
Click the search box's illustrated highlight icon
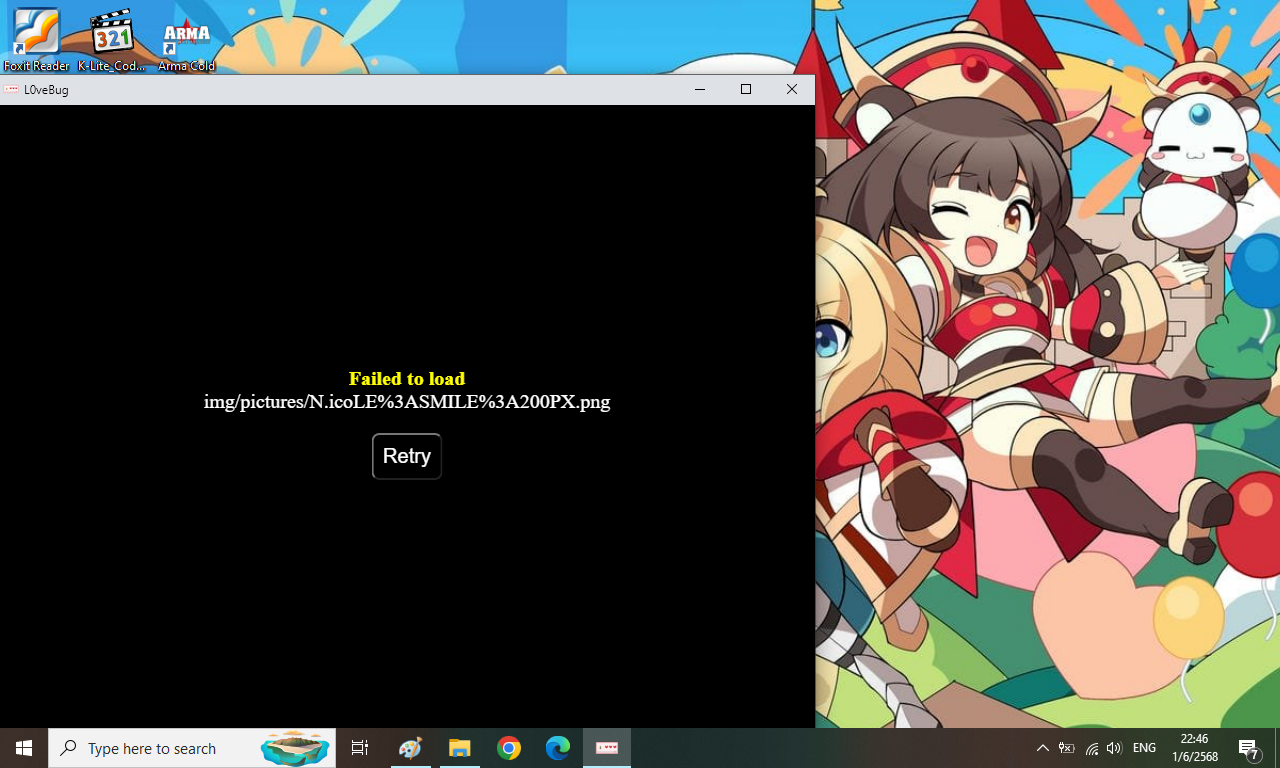click(x=295, y=748)
